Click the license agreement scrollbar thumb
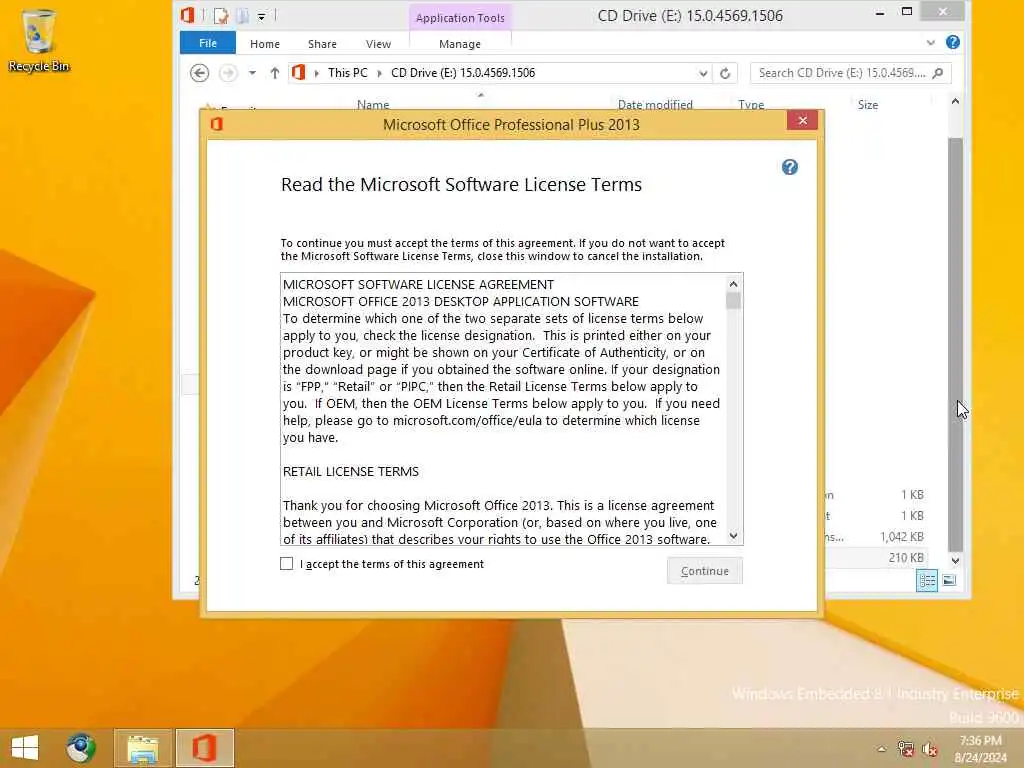Screen dimensions: 1024x768 click(733, 301)
